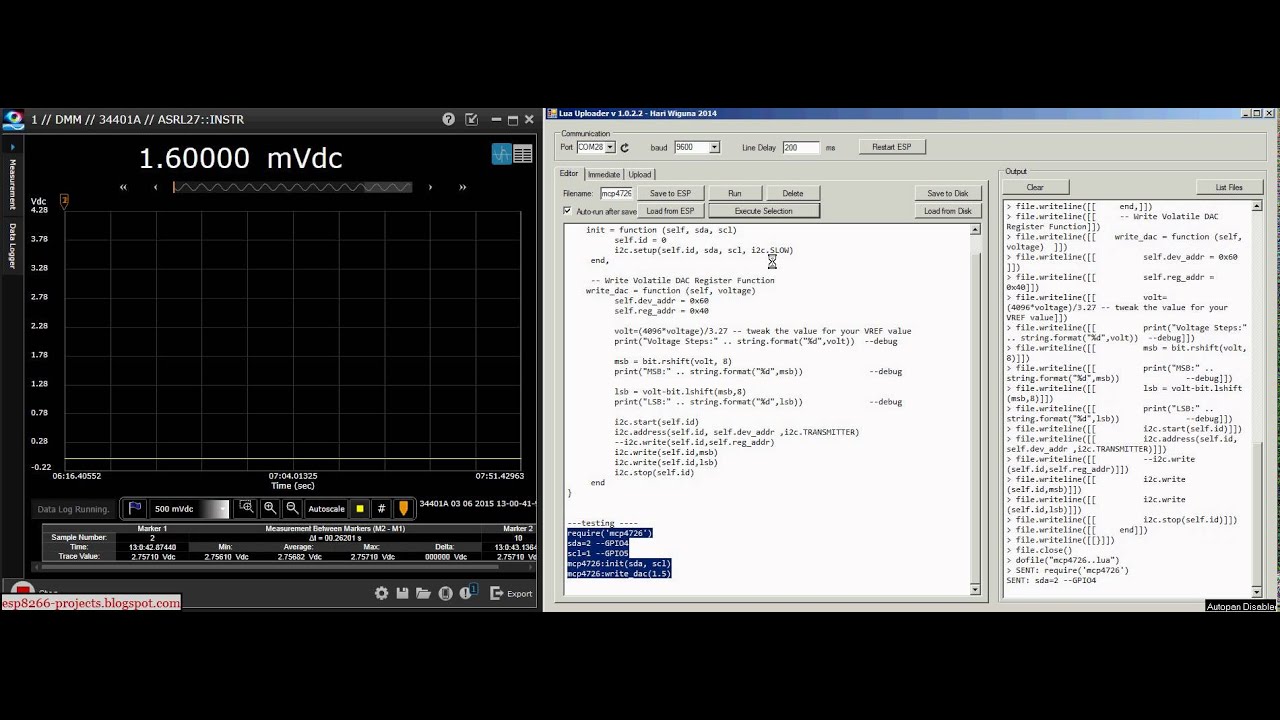Click the # annotation icon on the chart toolbar
The height and width of the screenshot is (720, 1280).
point(380,509)
